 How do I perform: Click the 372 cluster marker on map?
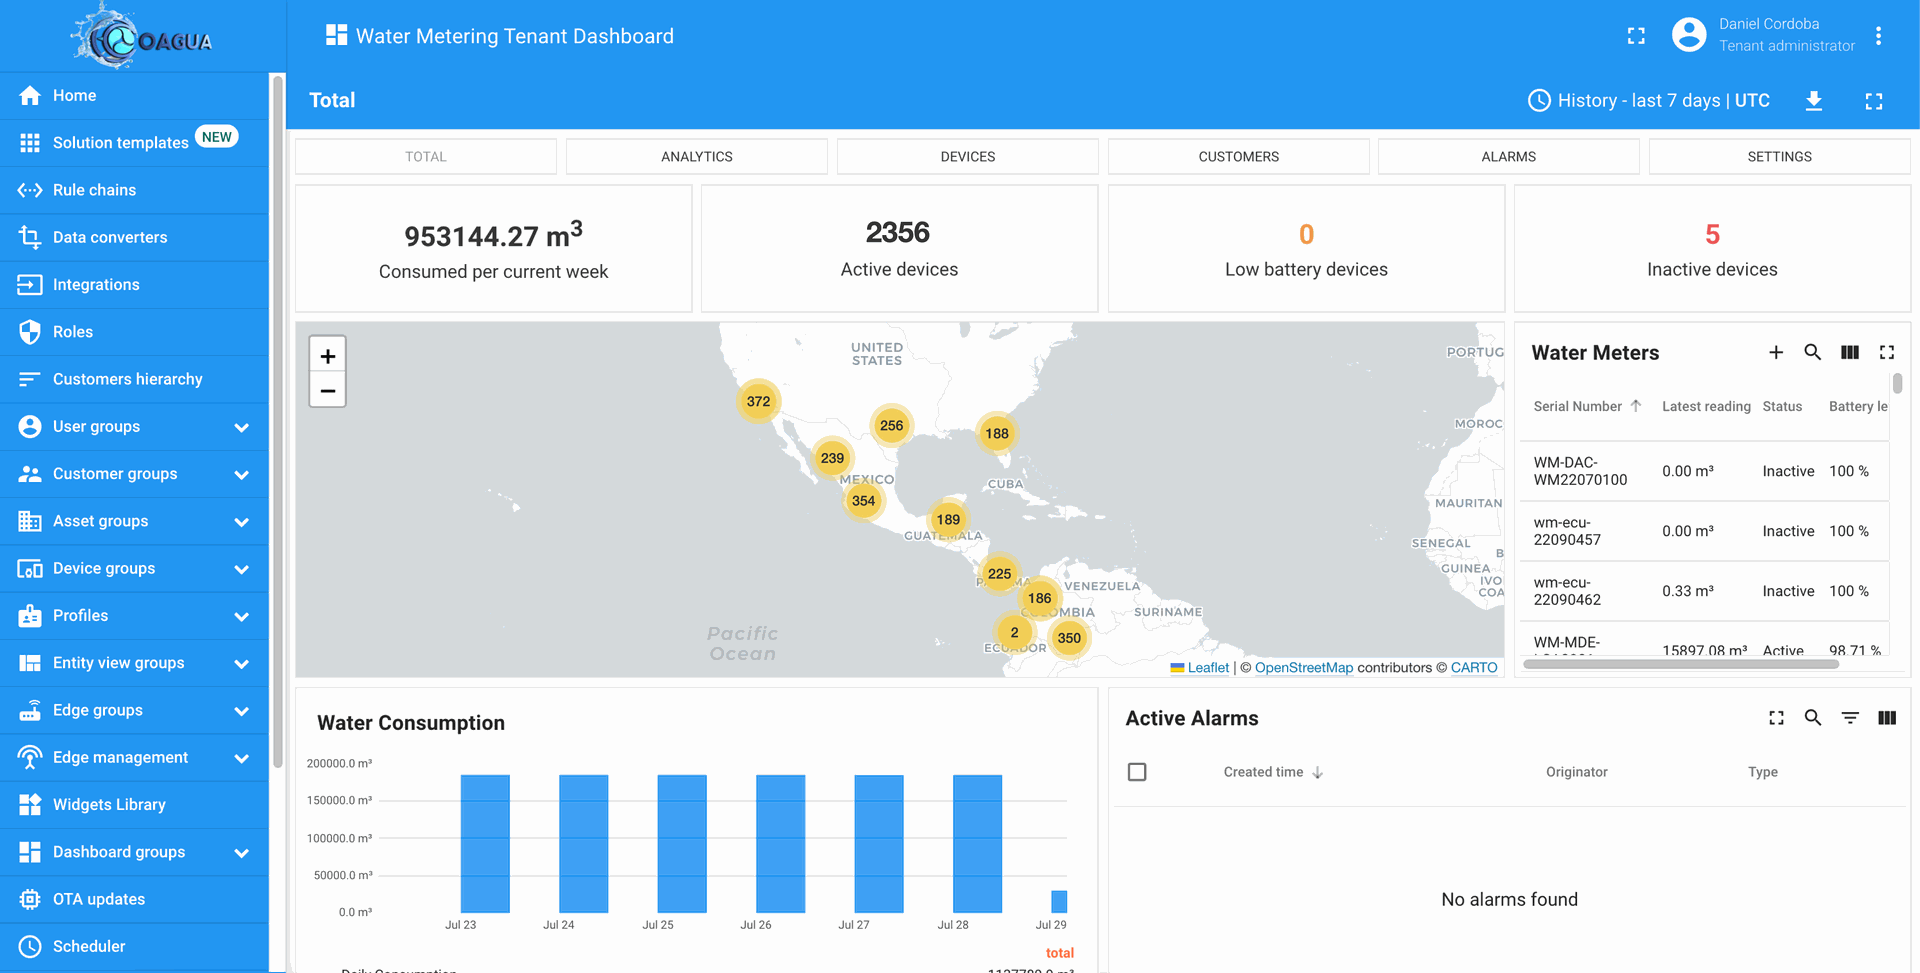point(758,402)
